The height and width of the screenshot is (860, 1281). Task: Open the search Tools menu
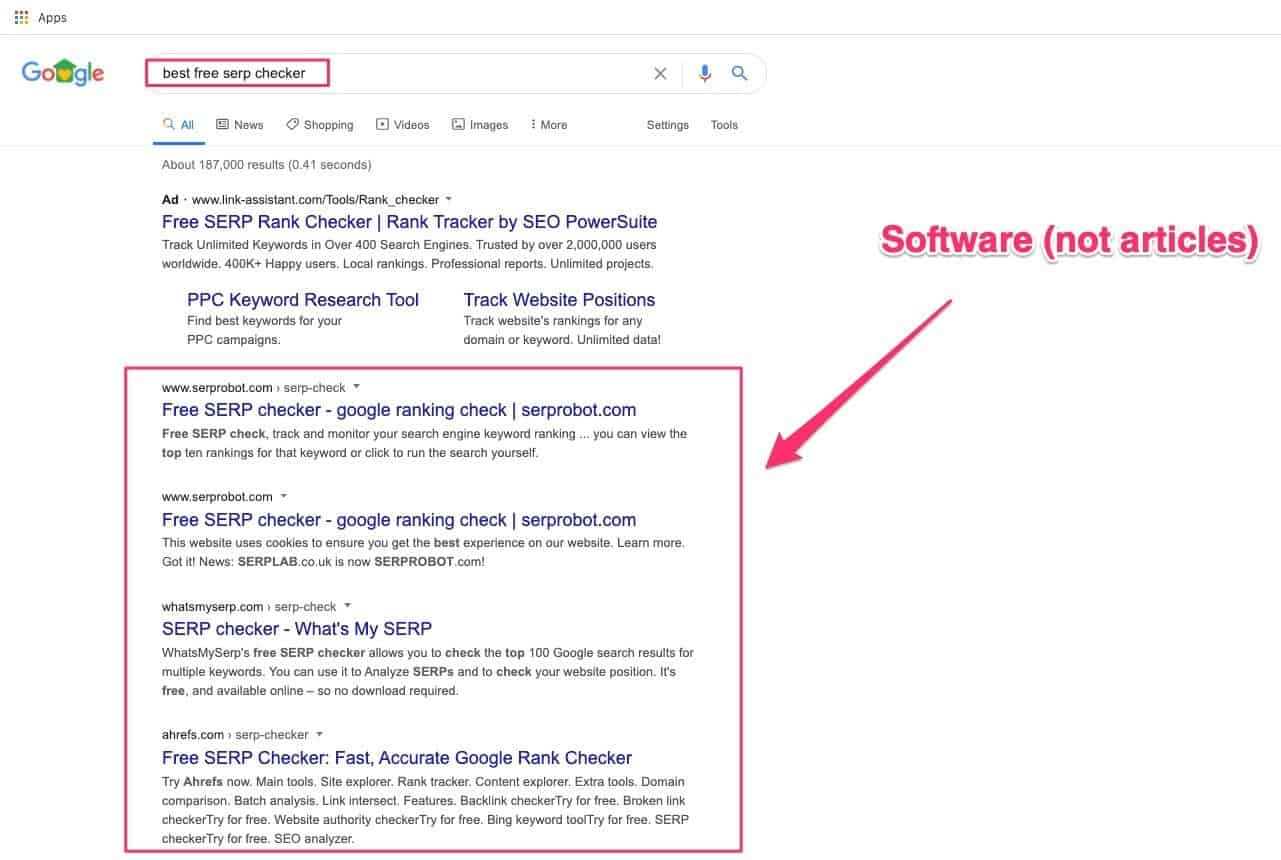[723, 125]
